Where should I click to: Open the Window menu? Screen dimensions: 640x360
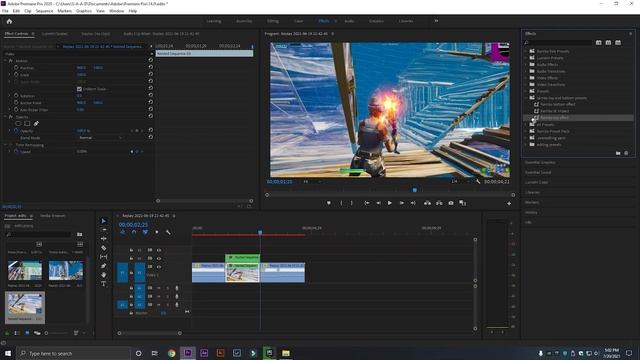coord(116,11)
